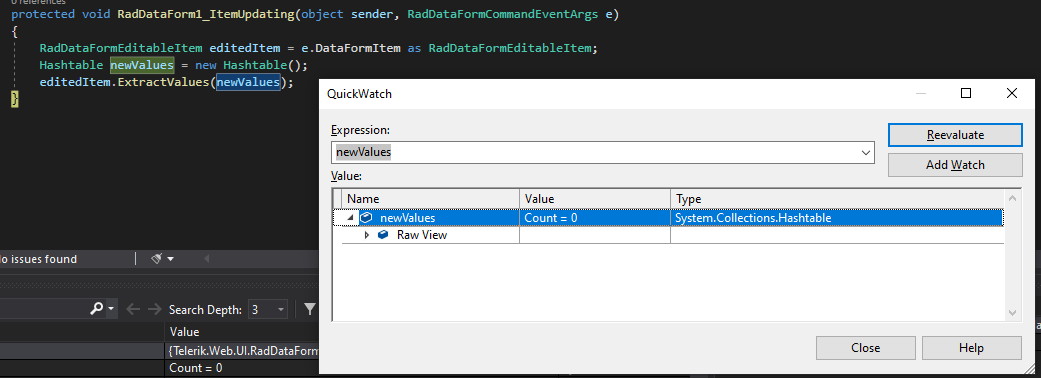Click the find-next right arrow icon

[154, 309]
